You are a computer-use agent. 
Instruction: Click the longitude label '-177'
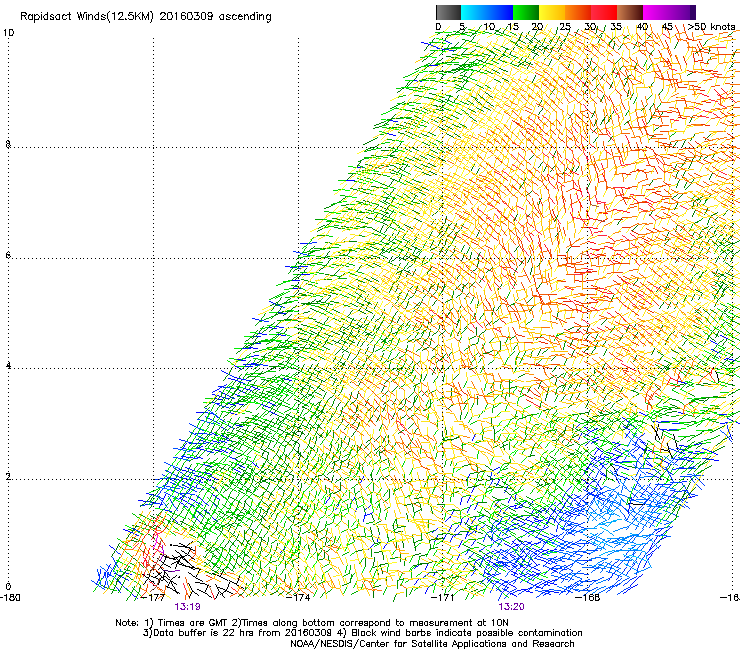point(153,598)
